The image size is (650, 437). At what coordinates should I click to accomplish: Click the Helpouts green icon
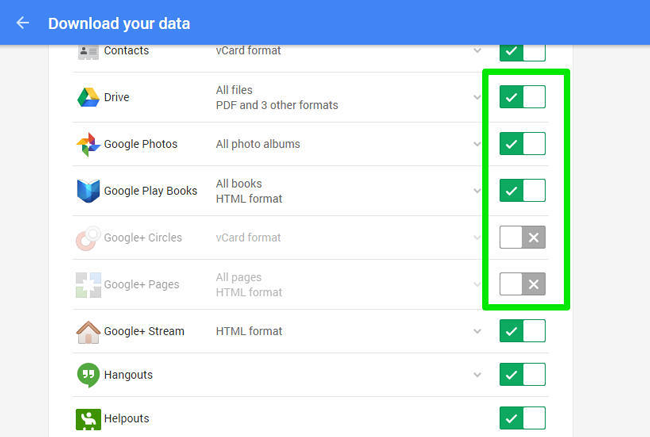pos(88,419)
